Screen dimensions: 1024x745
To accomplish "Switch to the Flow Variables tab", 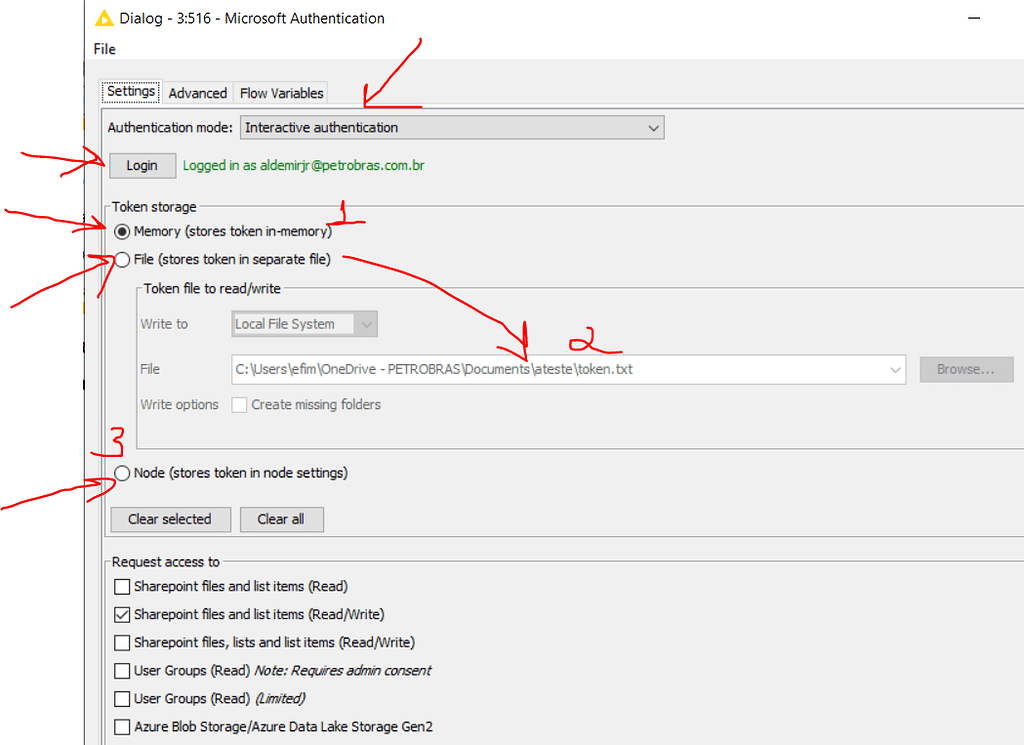I will (x=281, y=92).
